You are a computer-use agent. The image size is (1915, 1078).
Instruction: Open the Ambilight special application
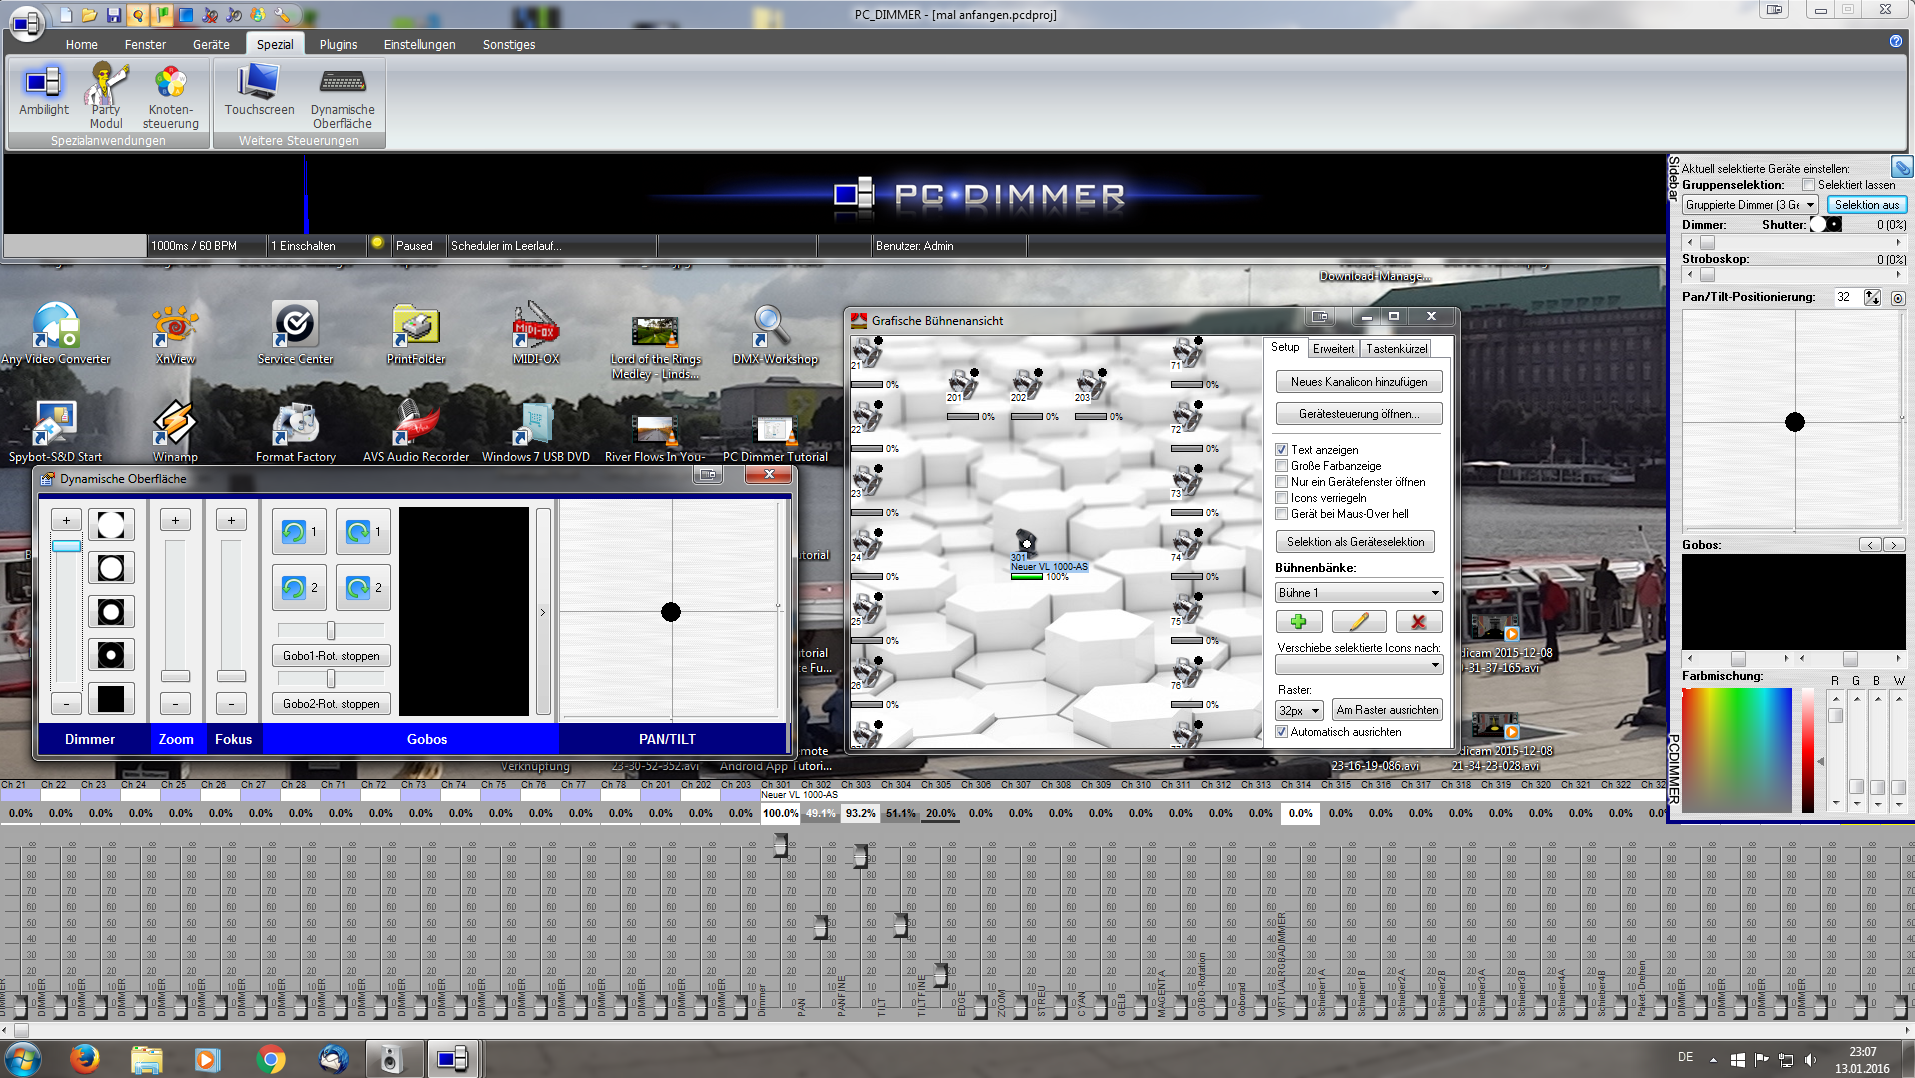(x=44, y=90)
